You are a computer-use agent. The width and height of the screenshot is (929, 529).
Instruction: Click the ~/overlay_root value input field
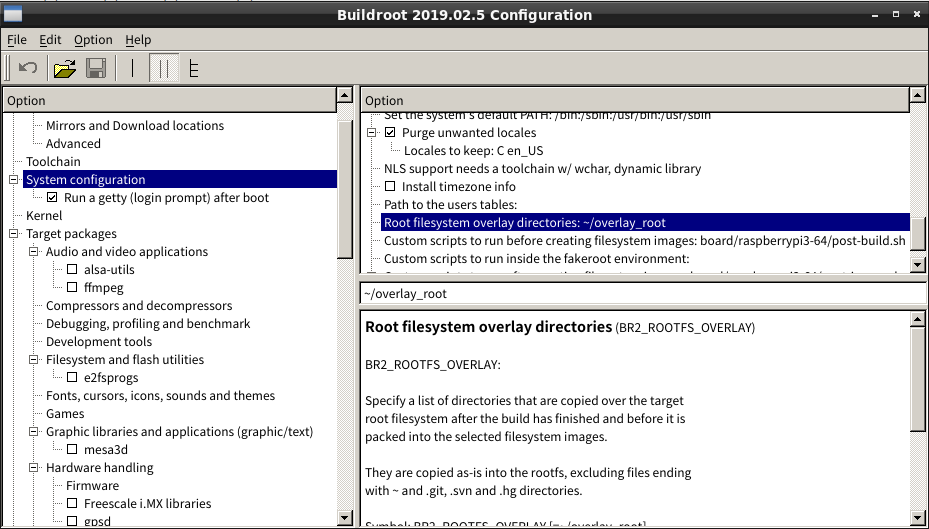(644, 294)
